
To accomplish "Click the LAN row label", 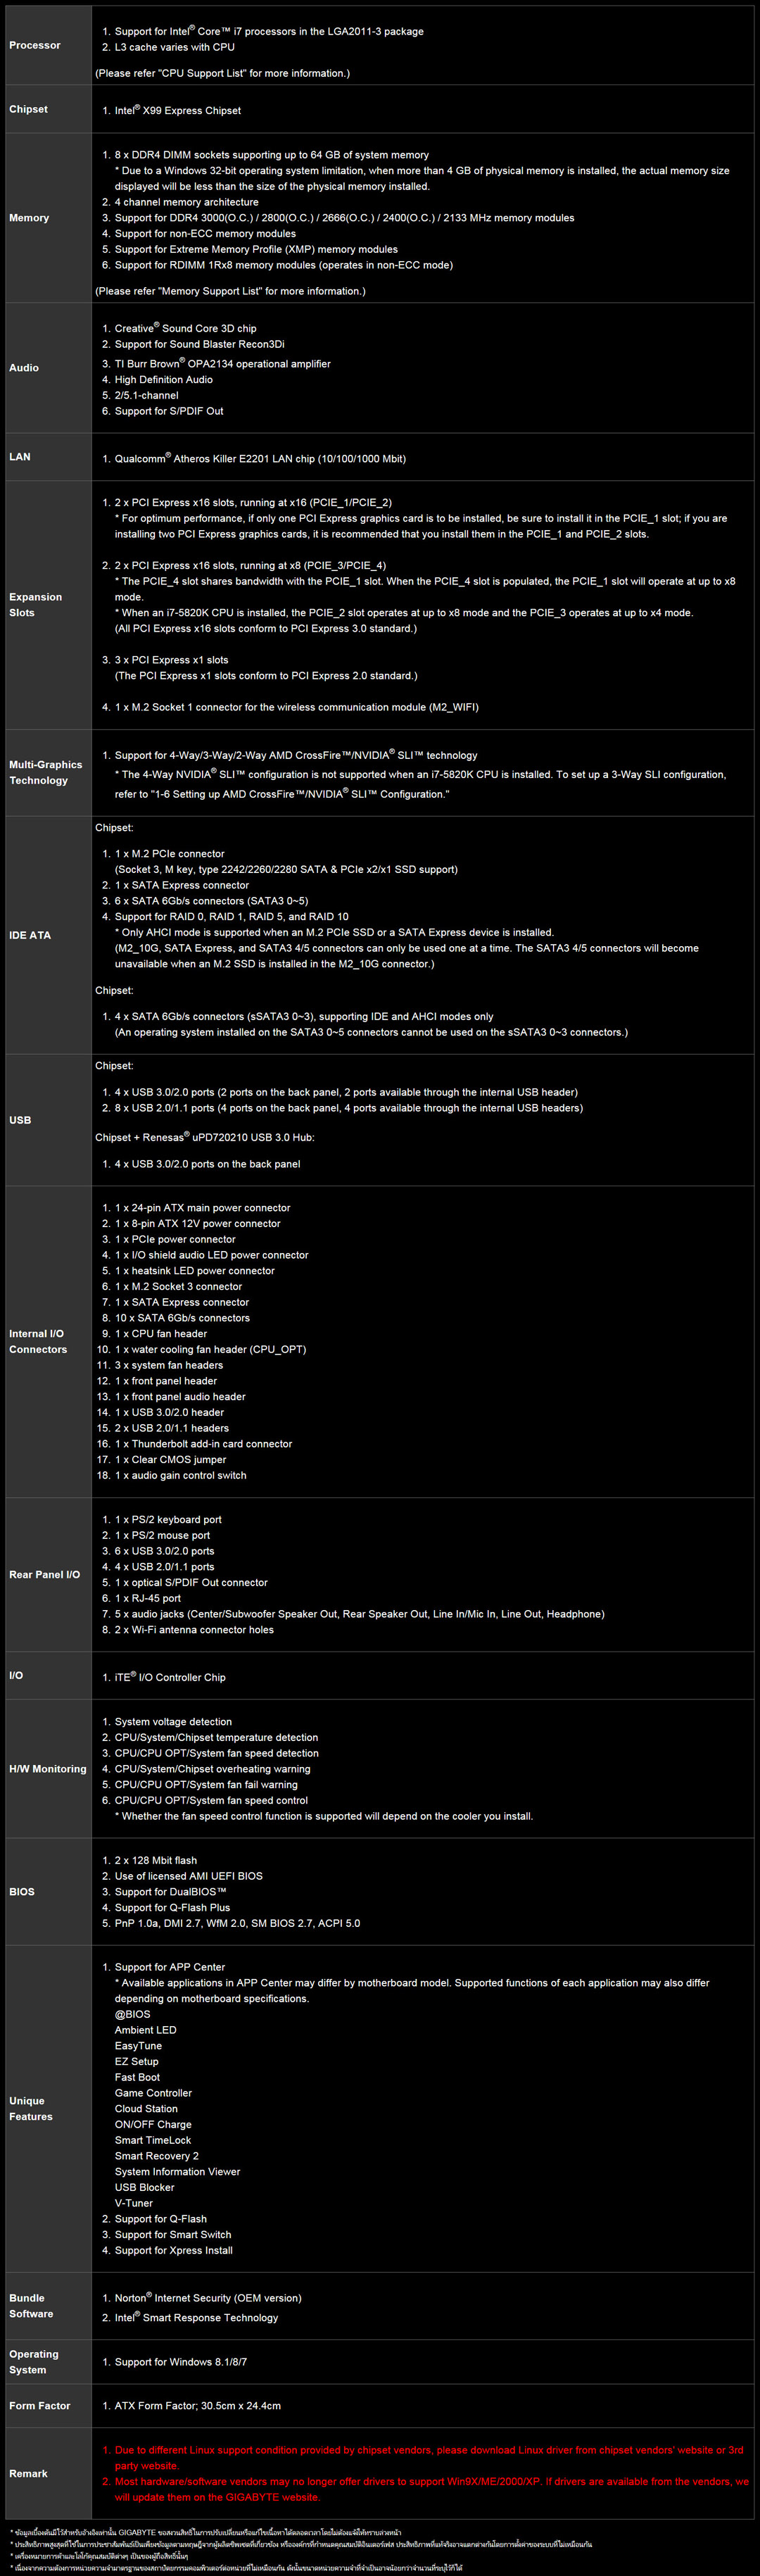I will tap(20, 457).
